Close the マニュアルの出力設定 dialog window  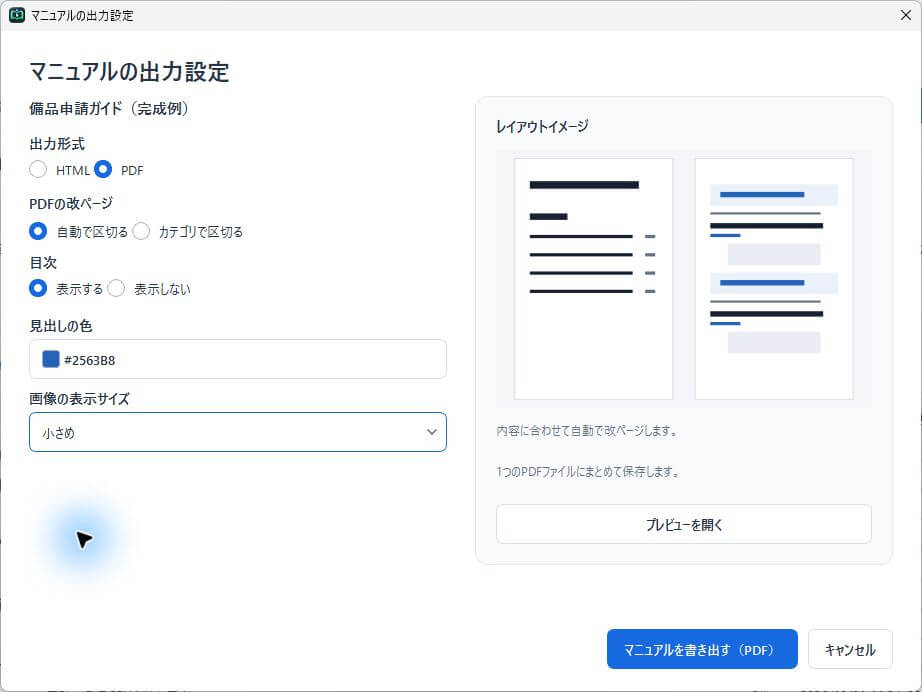tap(906, 15)
